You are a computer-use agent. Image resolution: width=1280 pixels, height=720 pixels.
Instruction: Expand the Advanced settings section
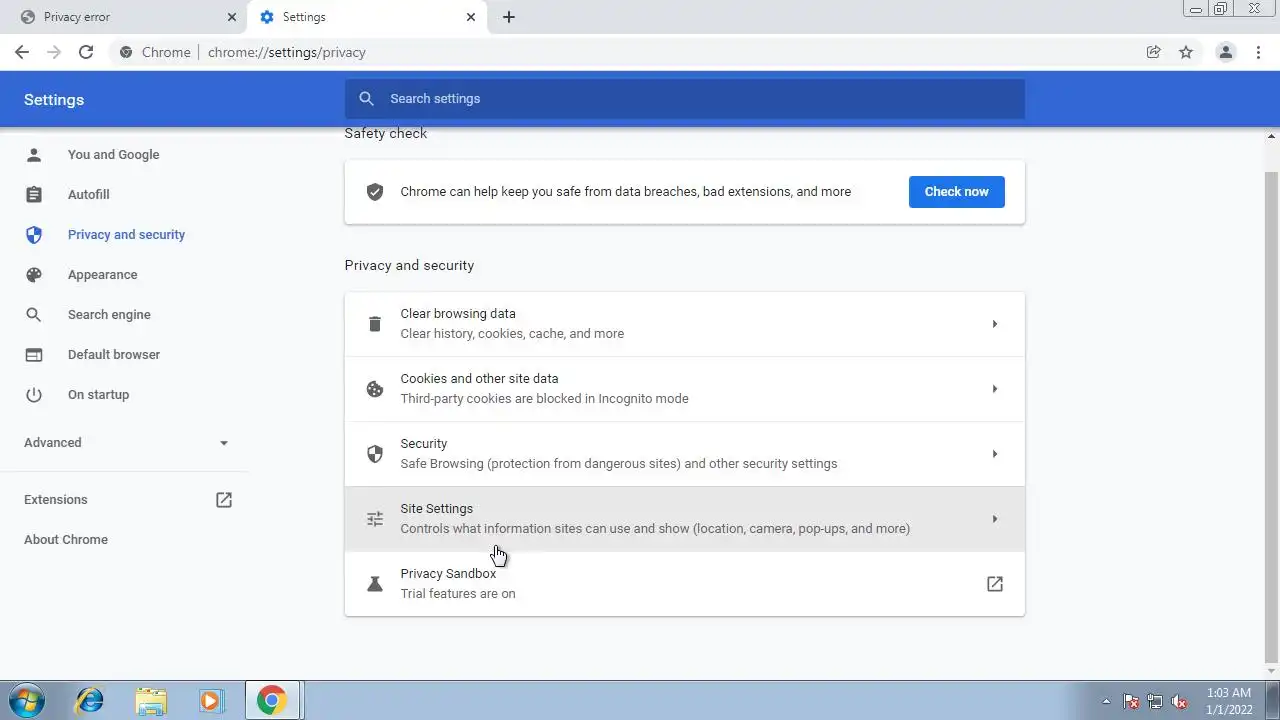[126, 442]
